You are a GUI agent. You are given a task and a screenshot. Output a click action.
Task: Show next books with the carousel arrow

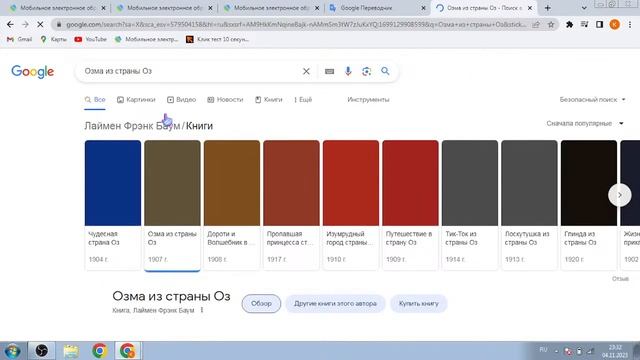(x=620, y=195)
